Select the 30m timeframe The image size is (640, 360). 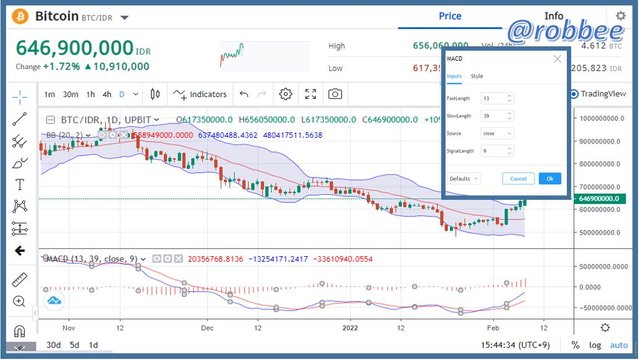70,94
